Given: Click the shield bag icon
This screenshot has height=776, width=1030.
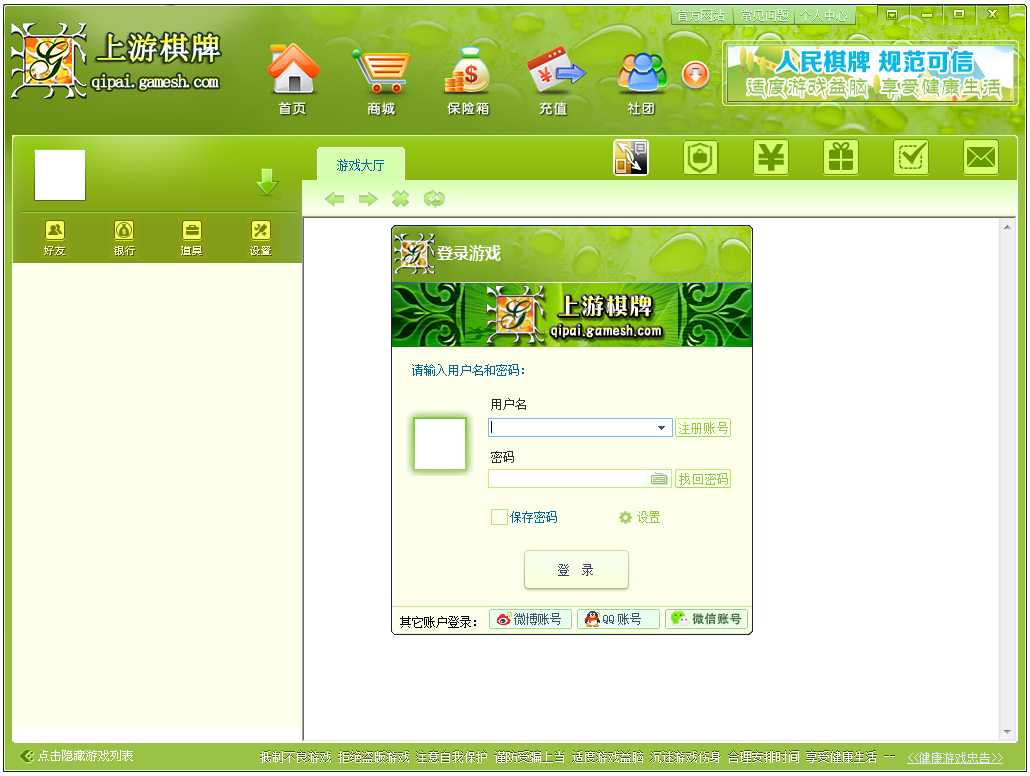Looking at the screenshot, I should point(701,158).
